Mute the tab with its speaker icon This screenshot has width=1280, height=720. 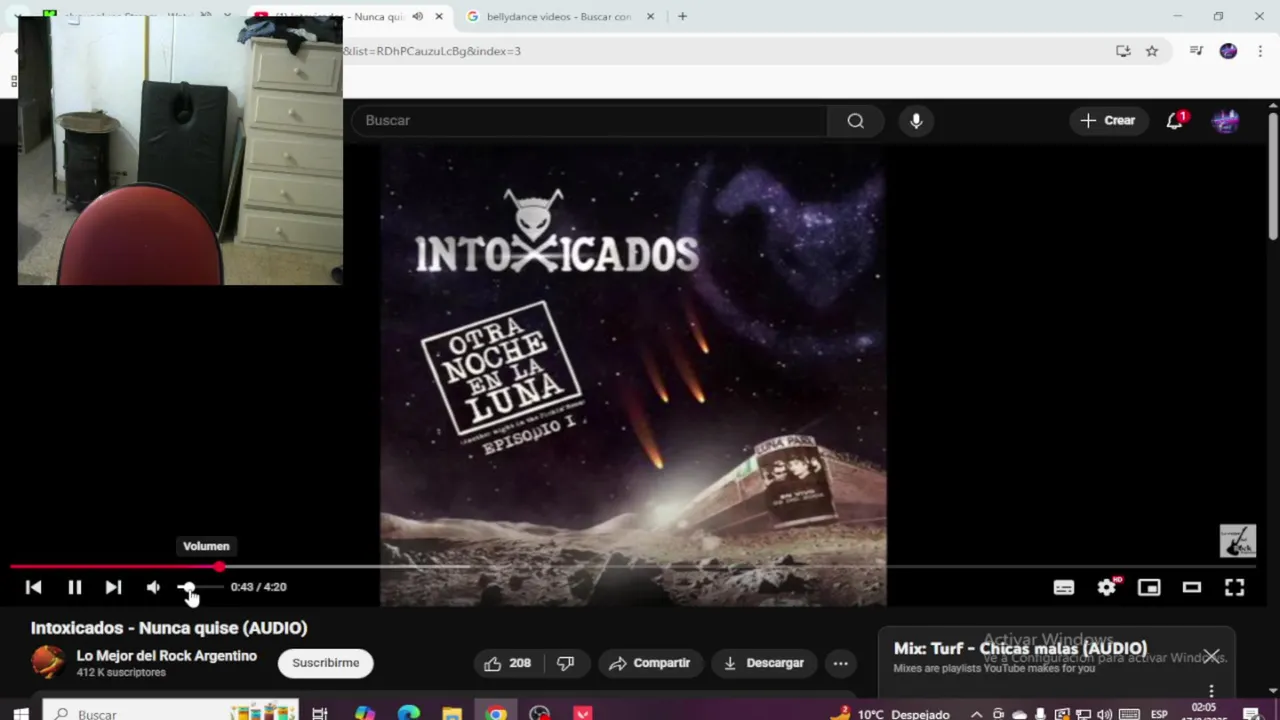click(x=417, y=16)
